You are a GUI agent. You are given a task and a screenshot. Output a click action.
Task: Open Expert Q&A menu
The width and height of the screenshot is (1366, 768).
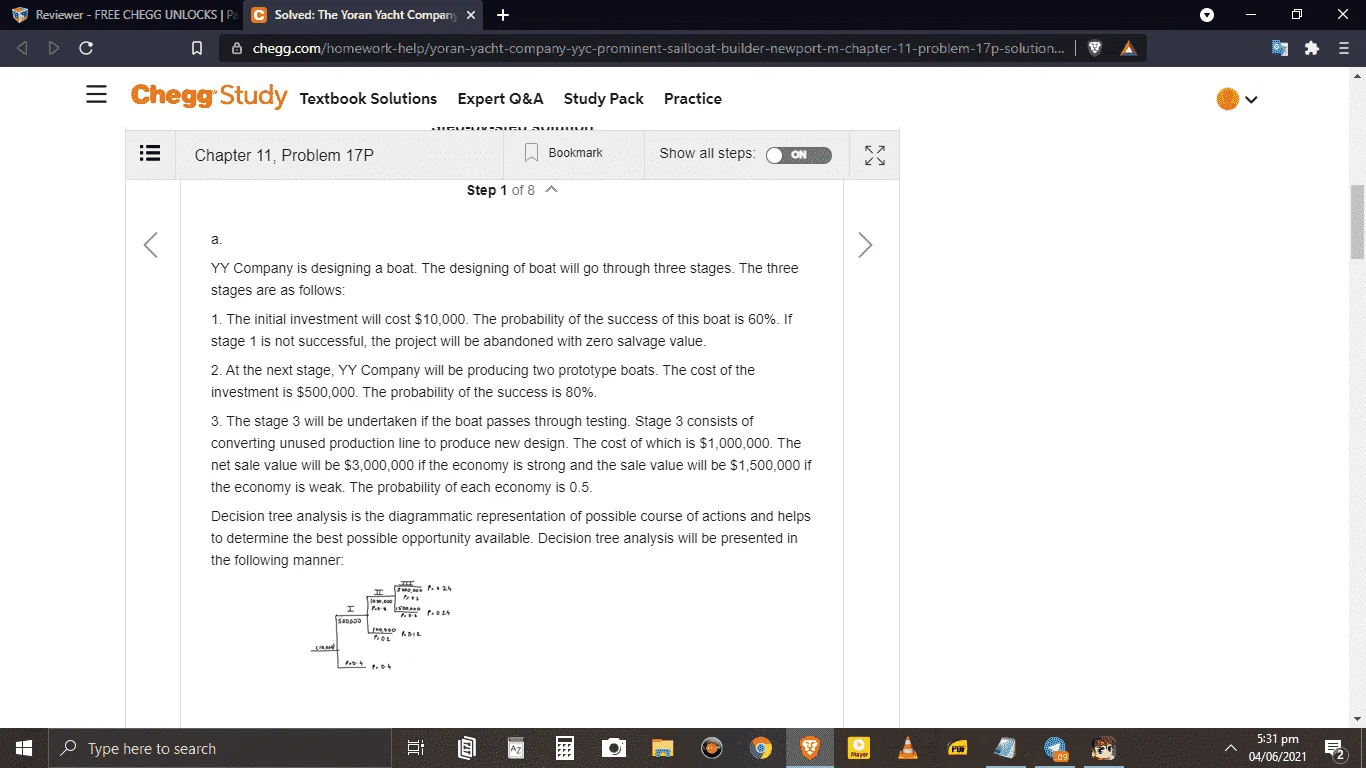pos(500,98)
